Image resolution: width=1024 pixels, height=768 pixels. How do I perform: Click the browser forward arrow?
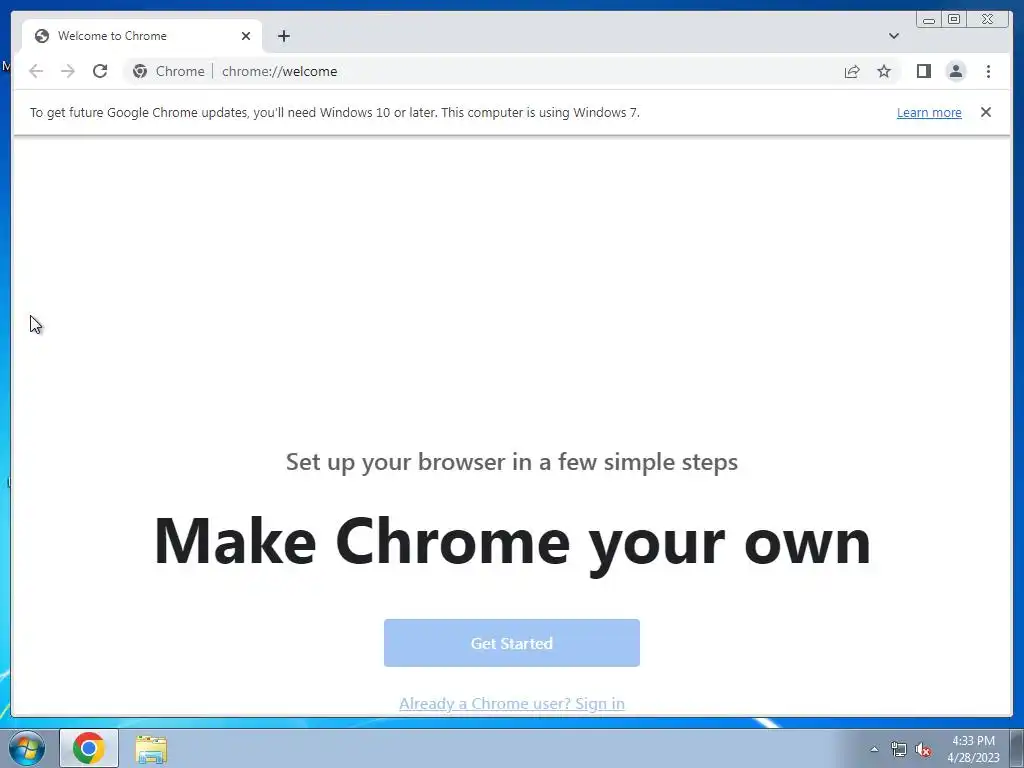pos(68,71)
